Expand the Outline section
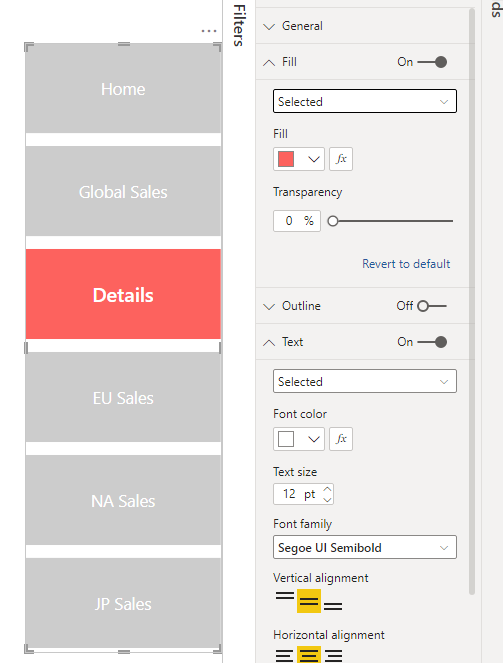 [269, 306]
